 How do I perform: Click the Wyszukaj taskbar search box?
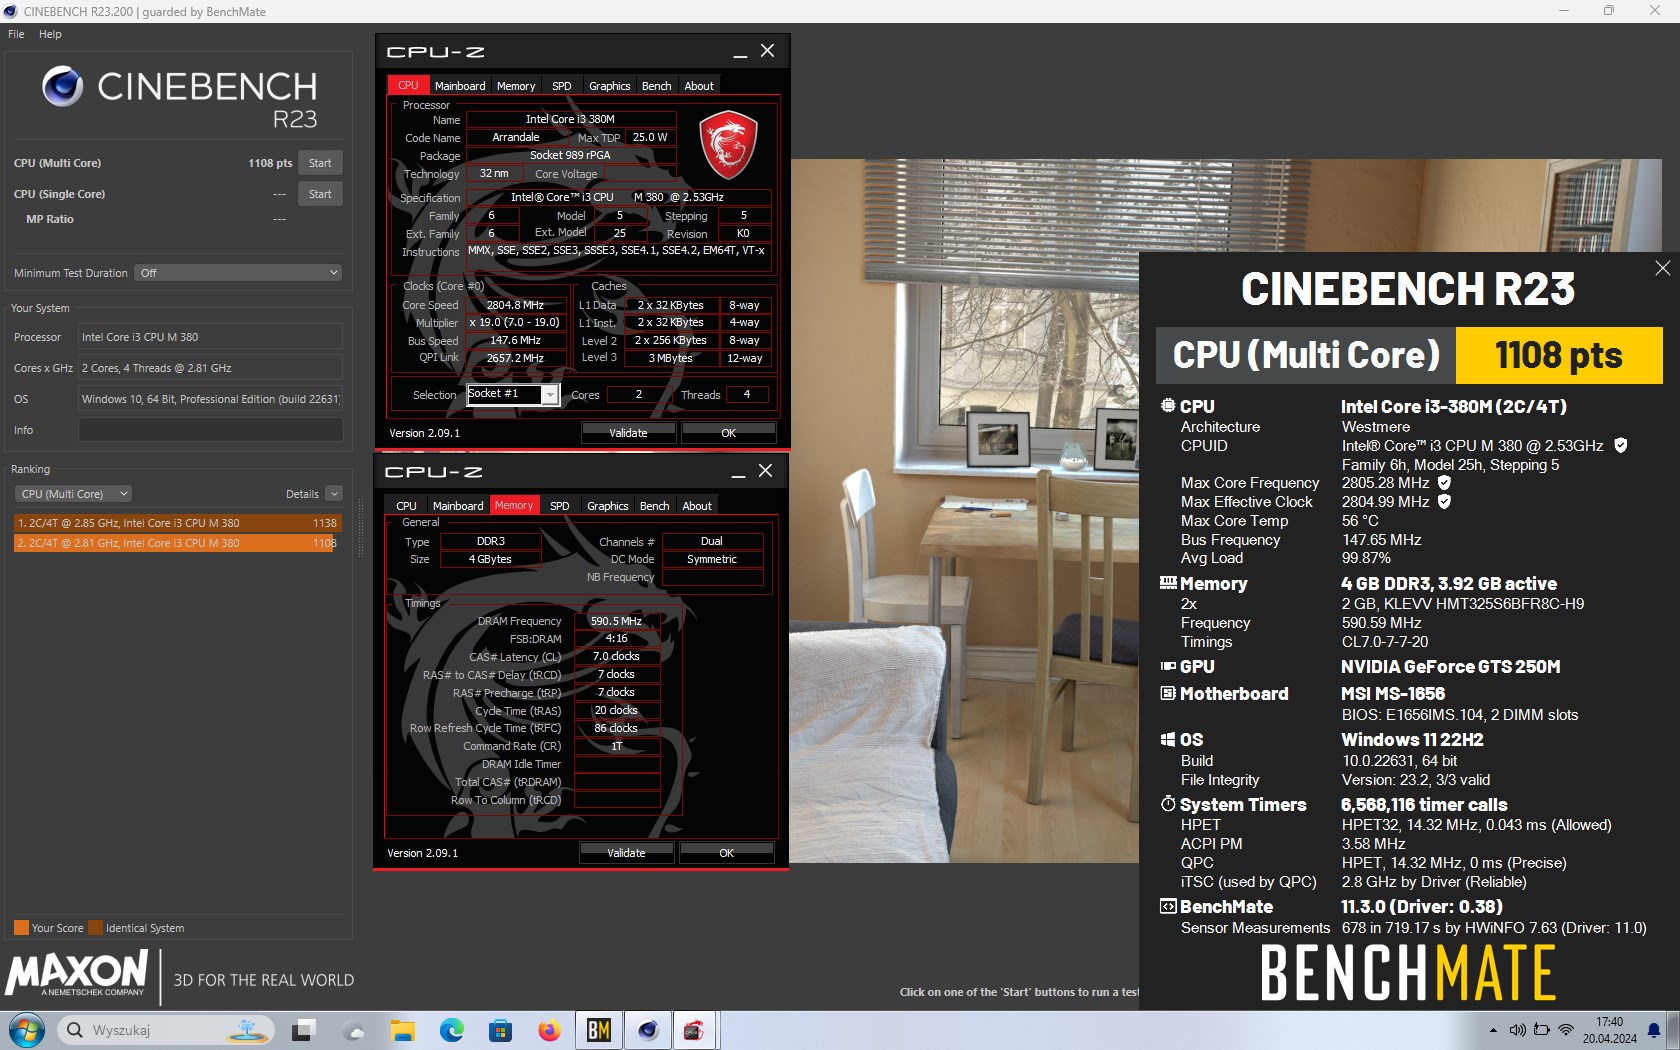point(165,1030)
